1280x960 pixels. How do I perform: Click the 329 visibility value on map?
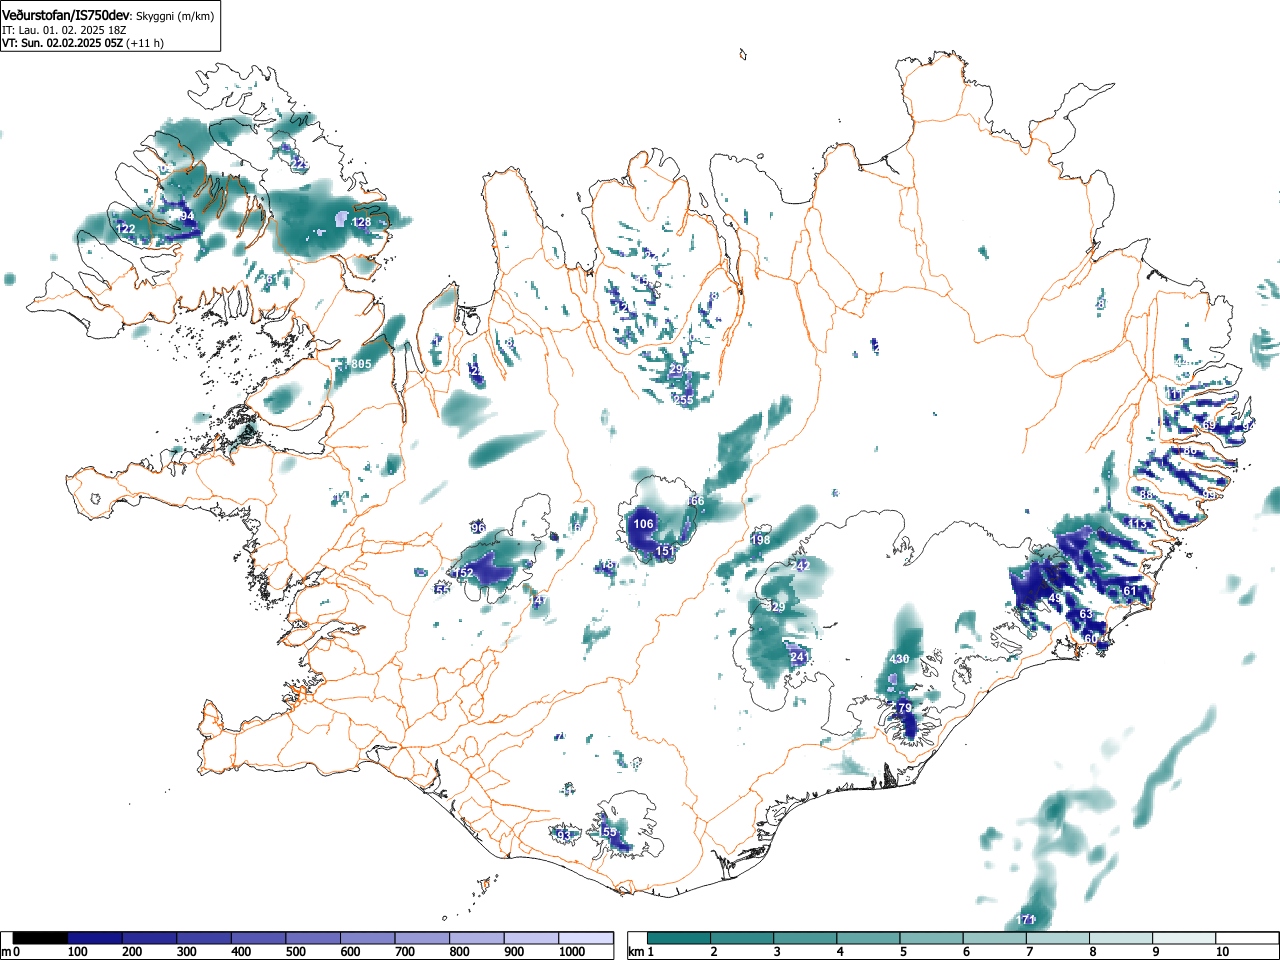776,607
